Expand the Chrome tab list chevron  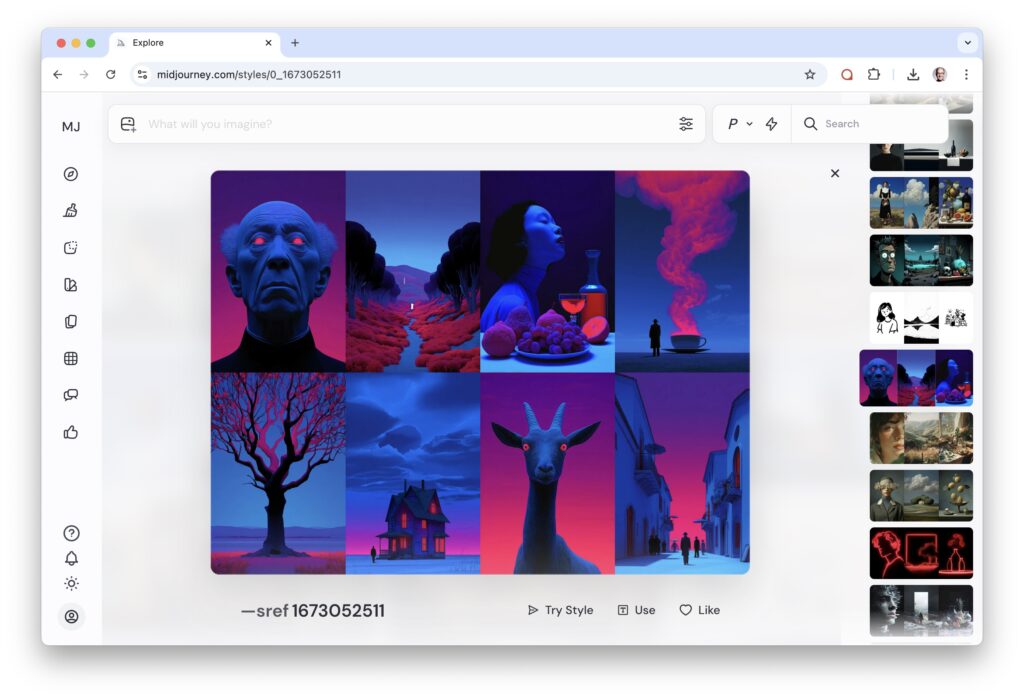tap(967, 43)
